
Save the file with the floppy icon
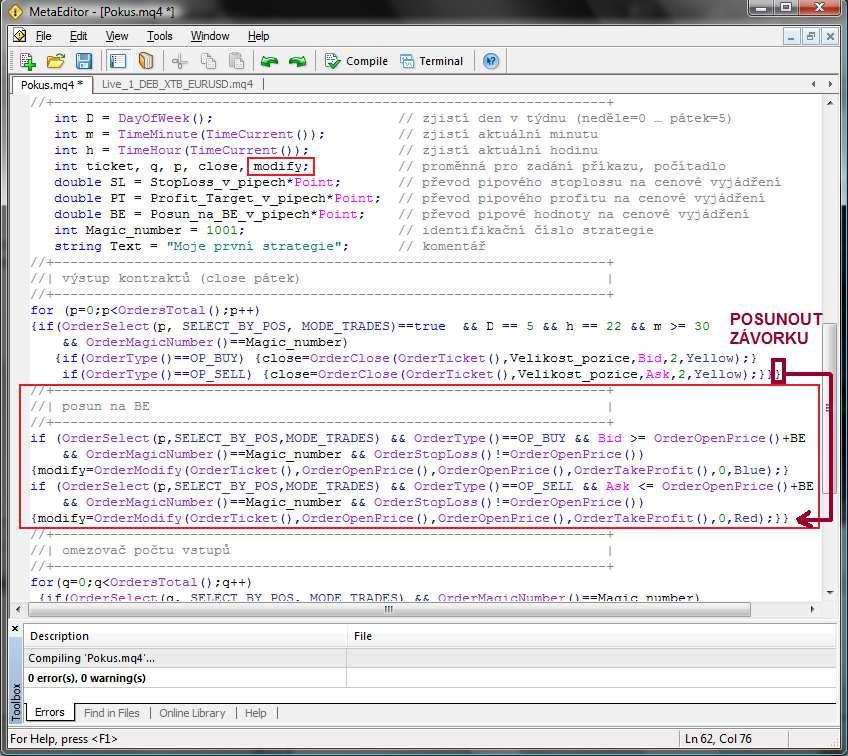[x=84, y=61]
